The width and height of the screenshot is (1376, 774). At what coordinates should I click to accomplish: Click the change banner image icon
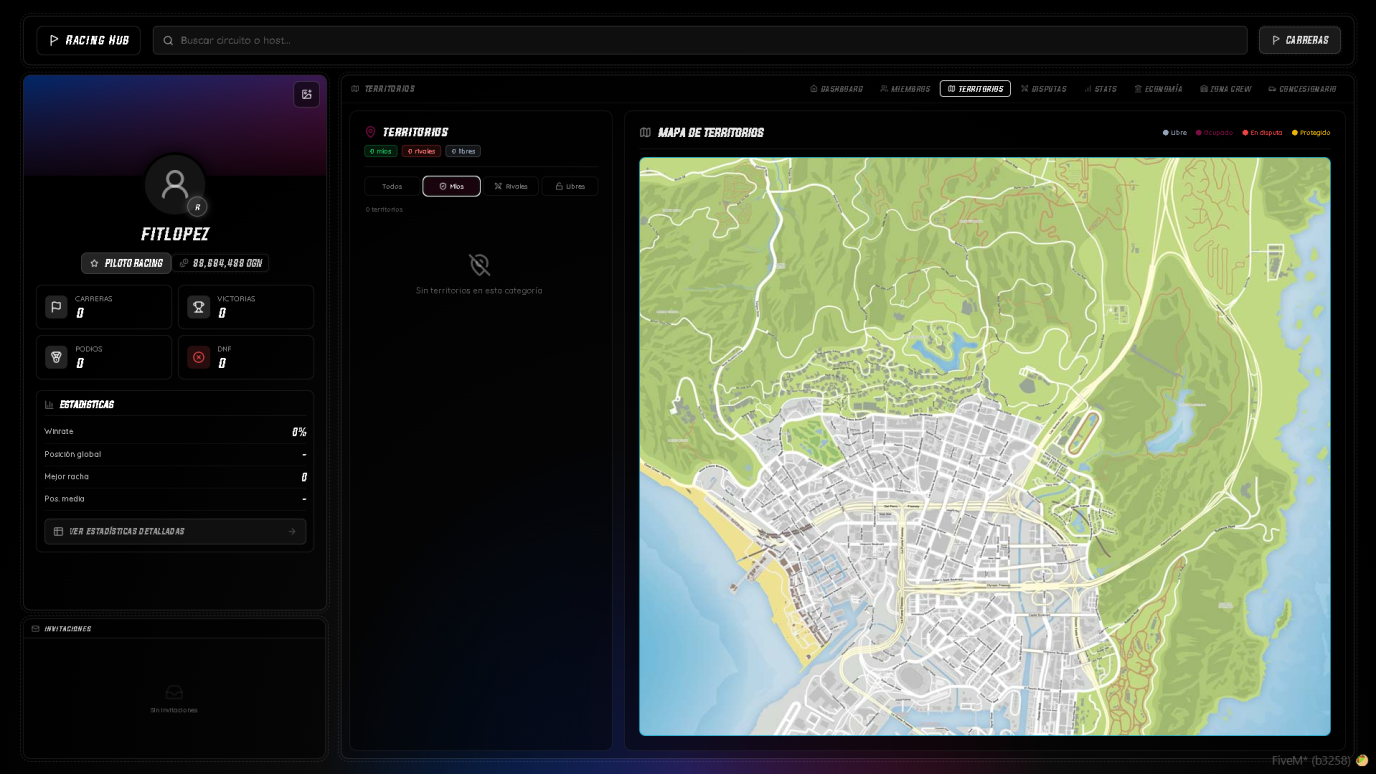(x=307, y=94)
